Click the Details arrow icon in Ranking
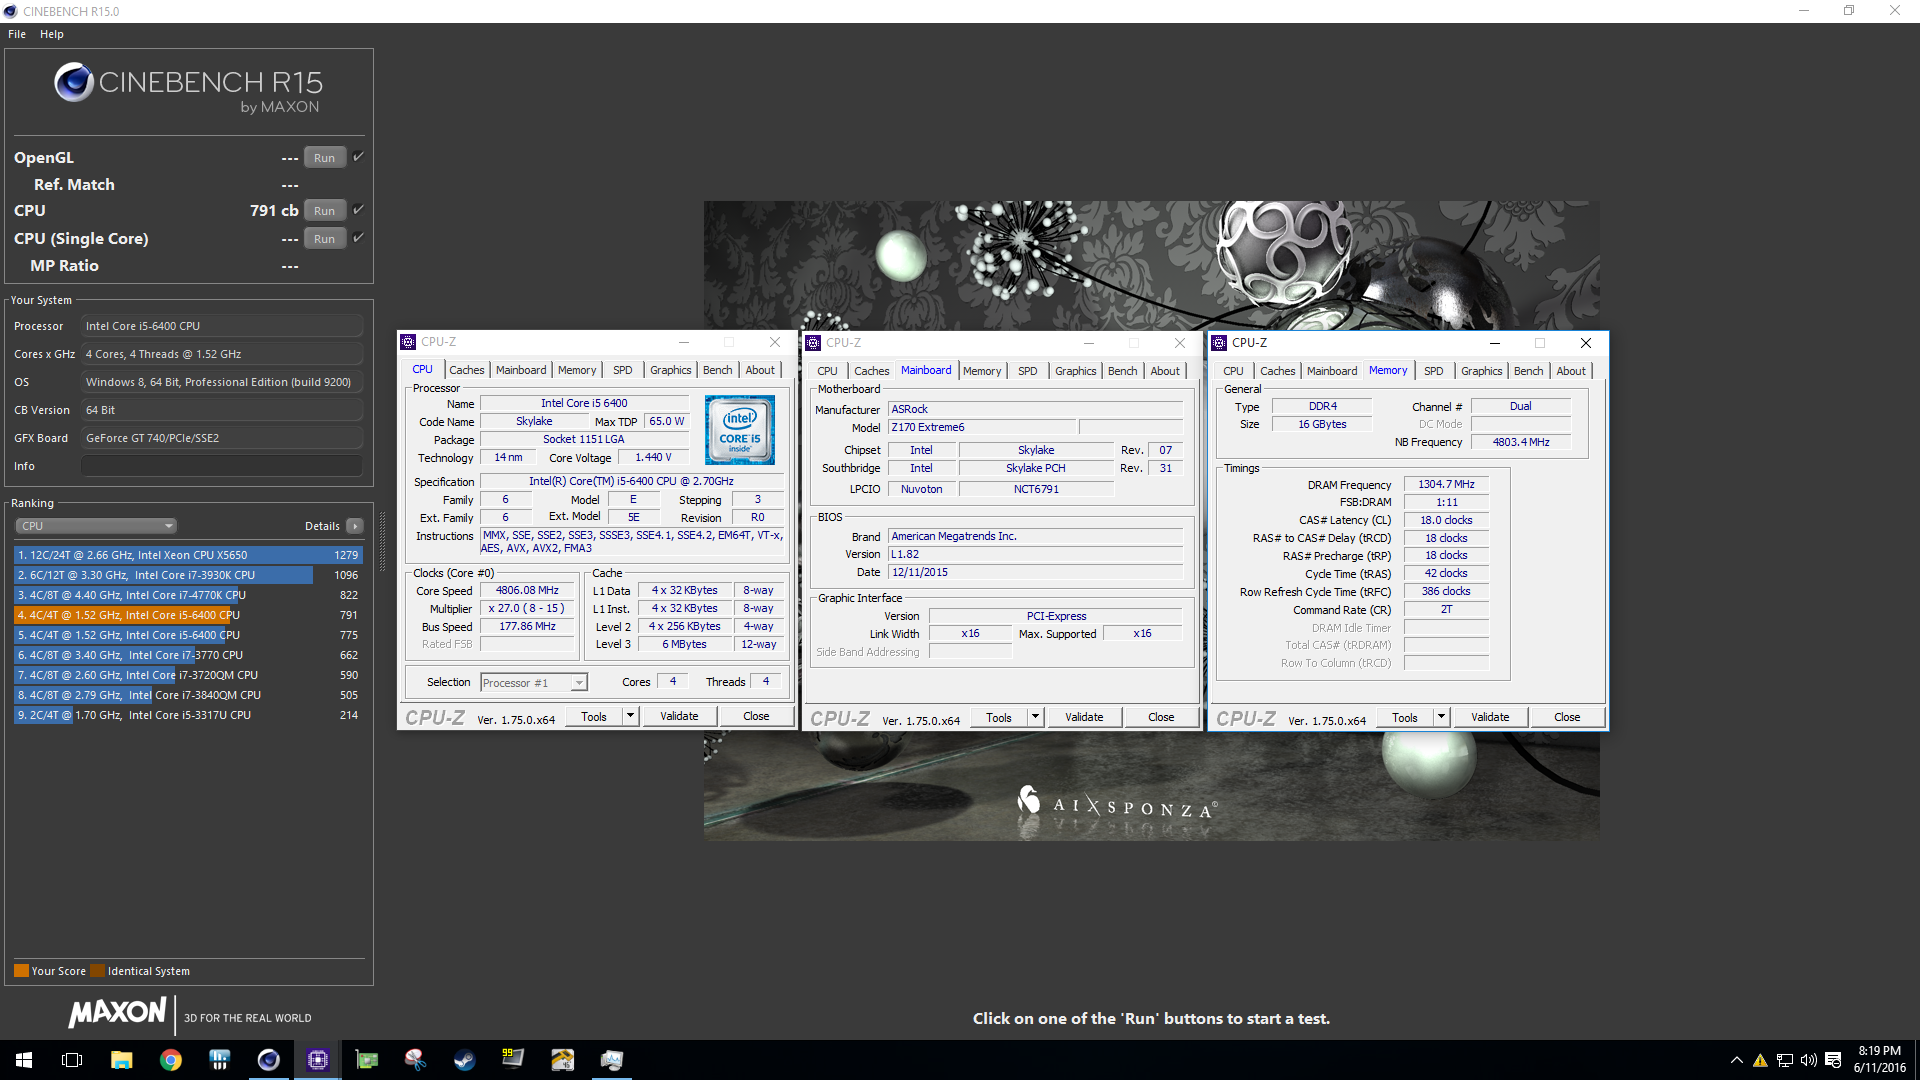1920x1080 pixels. 354,526
